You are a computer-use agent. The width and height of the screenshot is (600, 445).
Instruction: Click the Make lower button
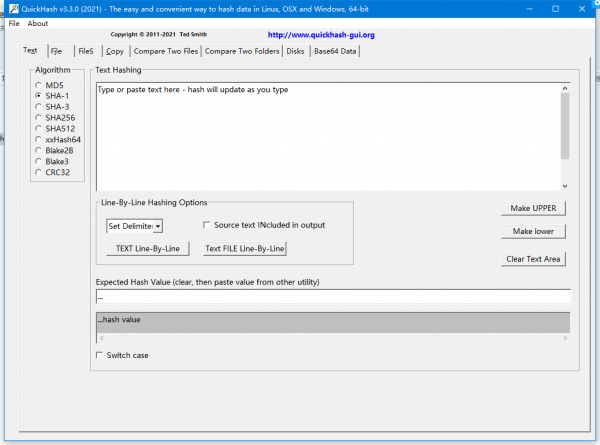coord(533,231)
